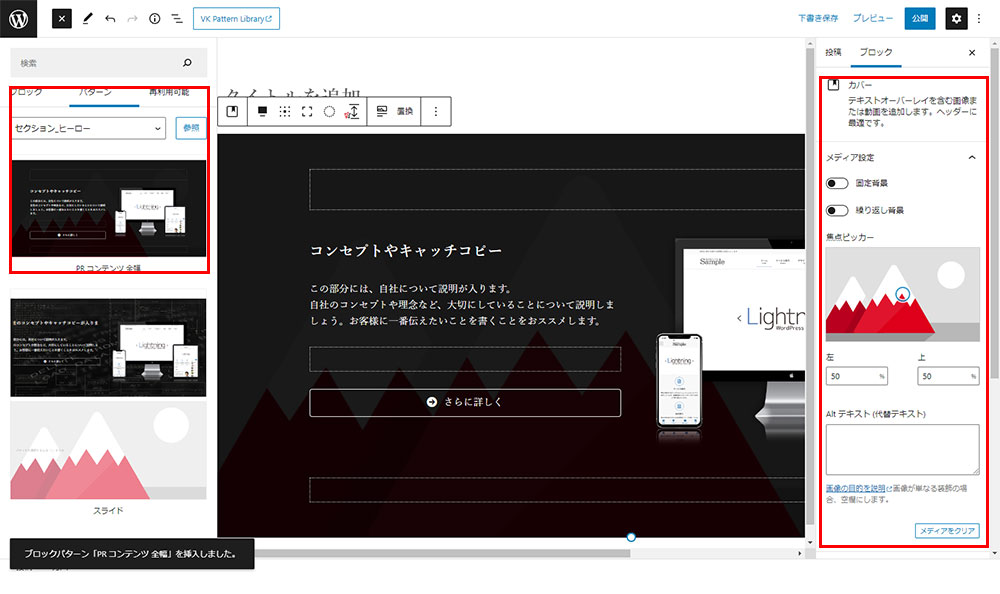This screenshot has width=1000, height=594.
Task: Switch to the 投稿 tab
Action: 833,52
